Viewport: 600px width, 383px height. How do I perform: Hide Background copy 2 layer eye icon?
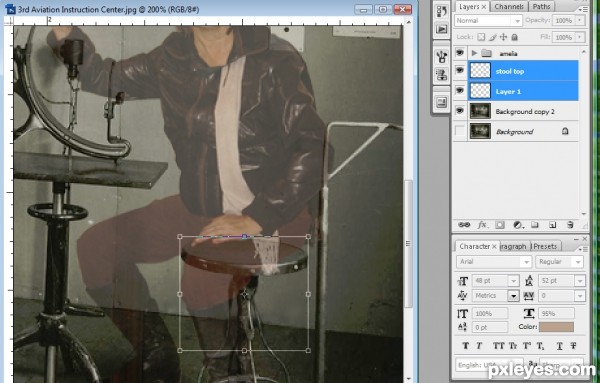coord(460,111)
